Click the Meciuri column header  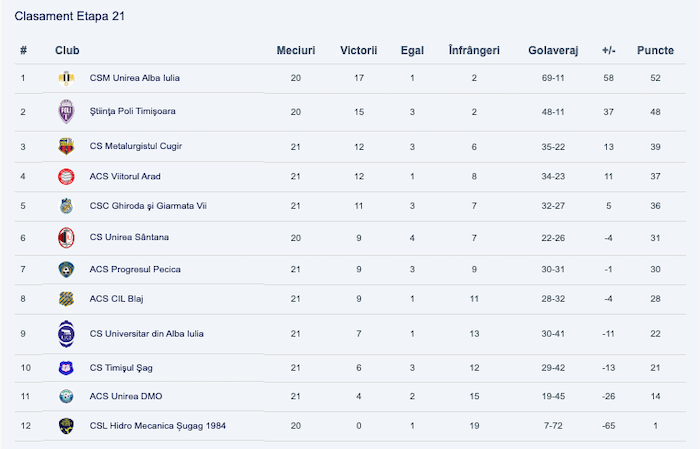296,50
